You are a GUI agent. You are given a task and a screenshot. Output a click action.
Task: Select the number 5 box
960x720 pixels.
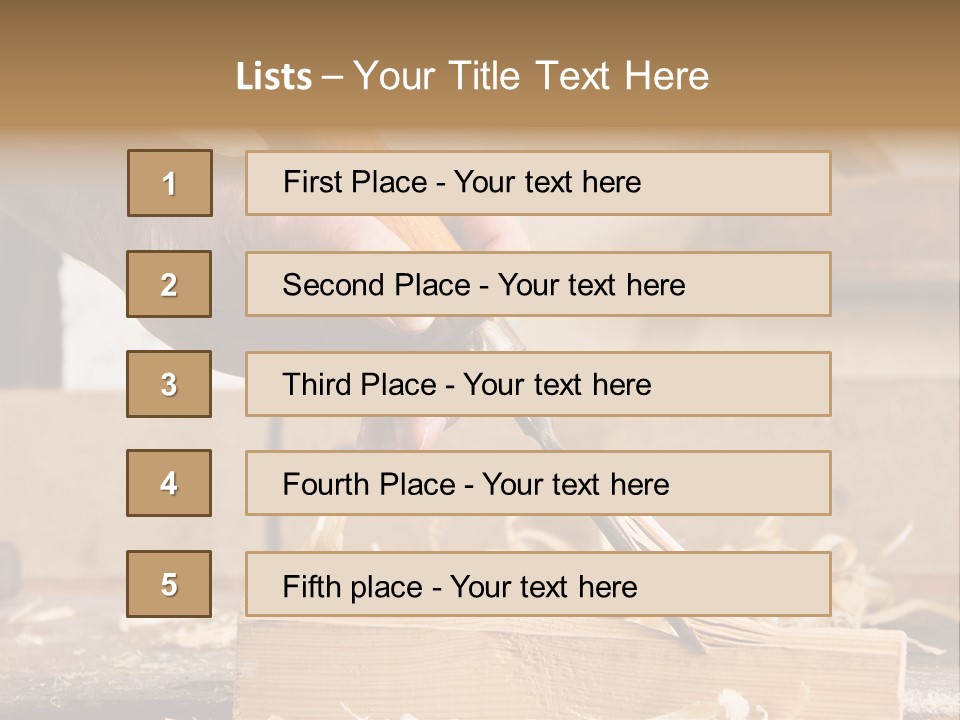(169, 584)
